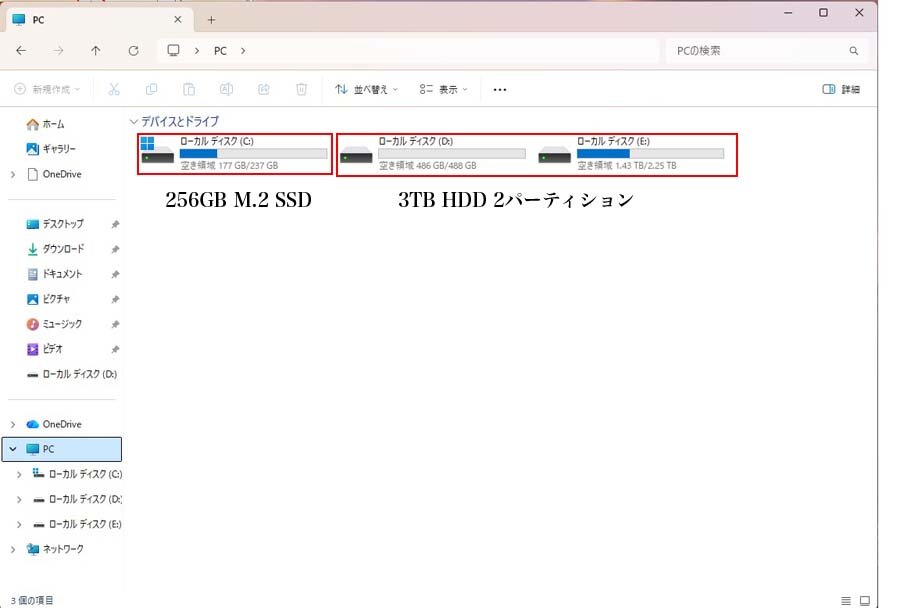Expand ローカル ディスク (E:) in tree
The height and width of the screenshot is (608, 900).
click(x=19, y=524)
